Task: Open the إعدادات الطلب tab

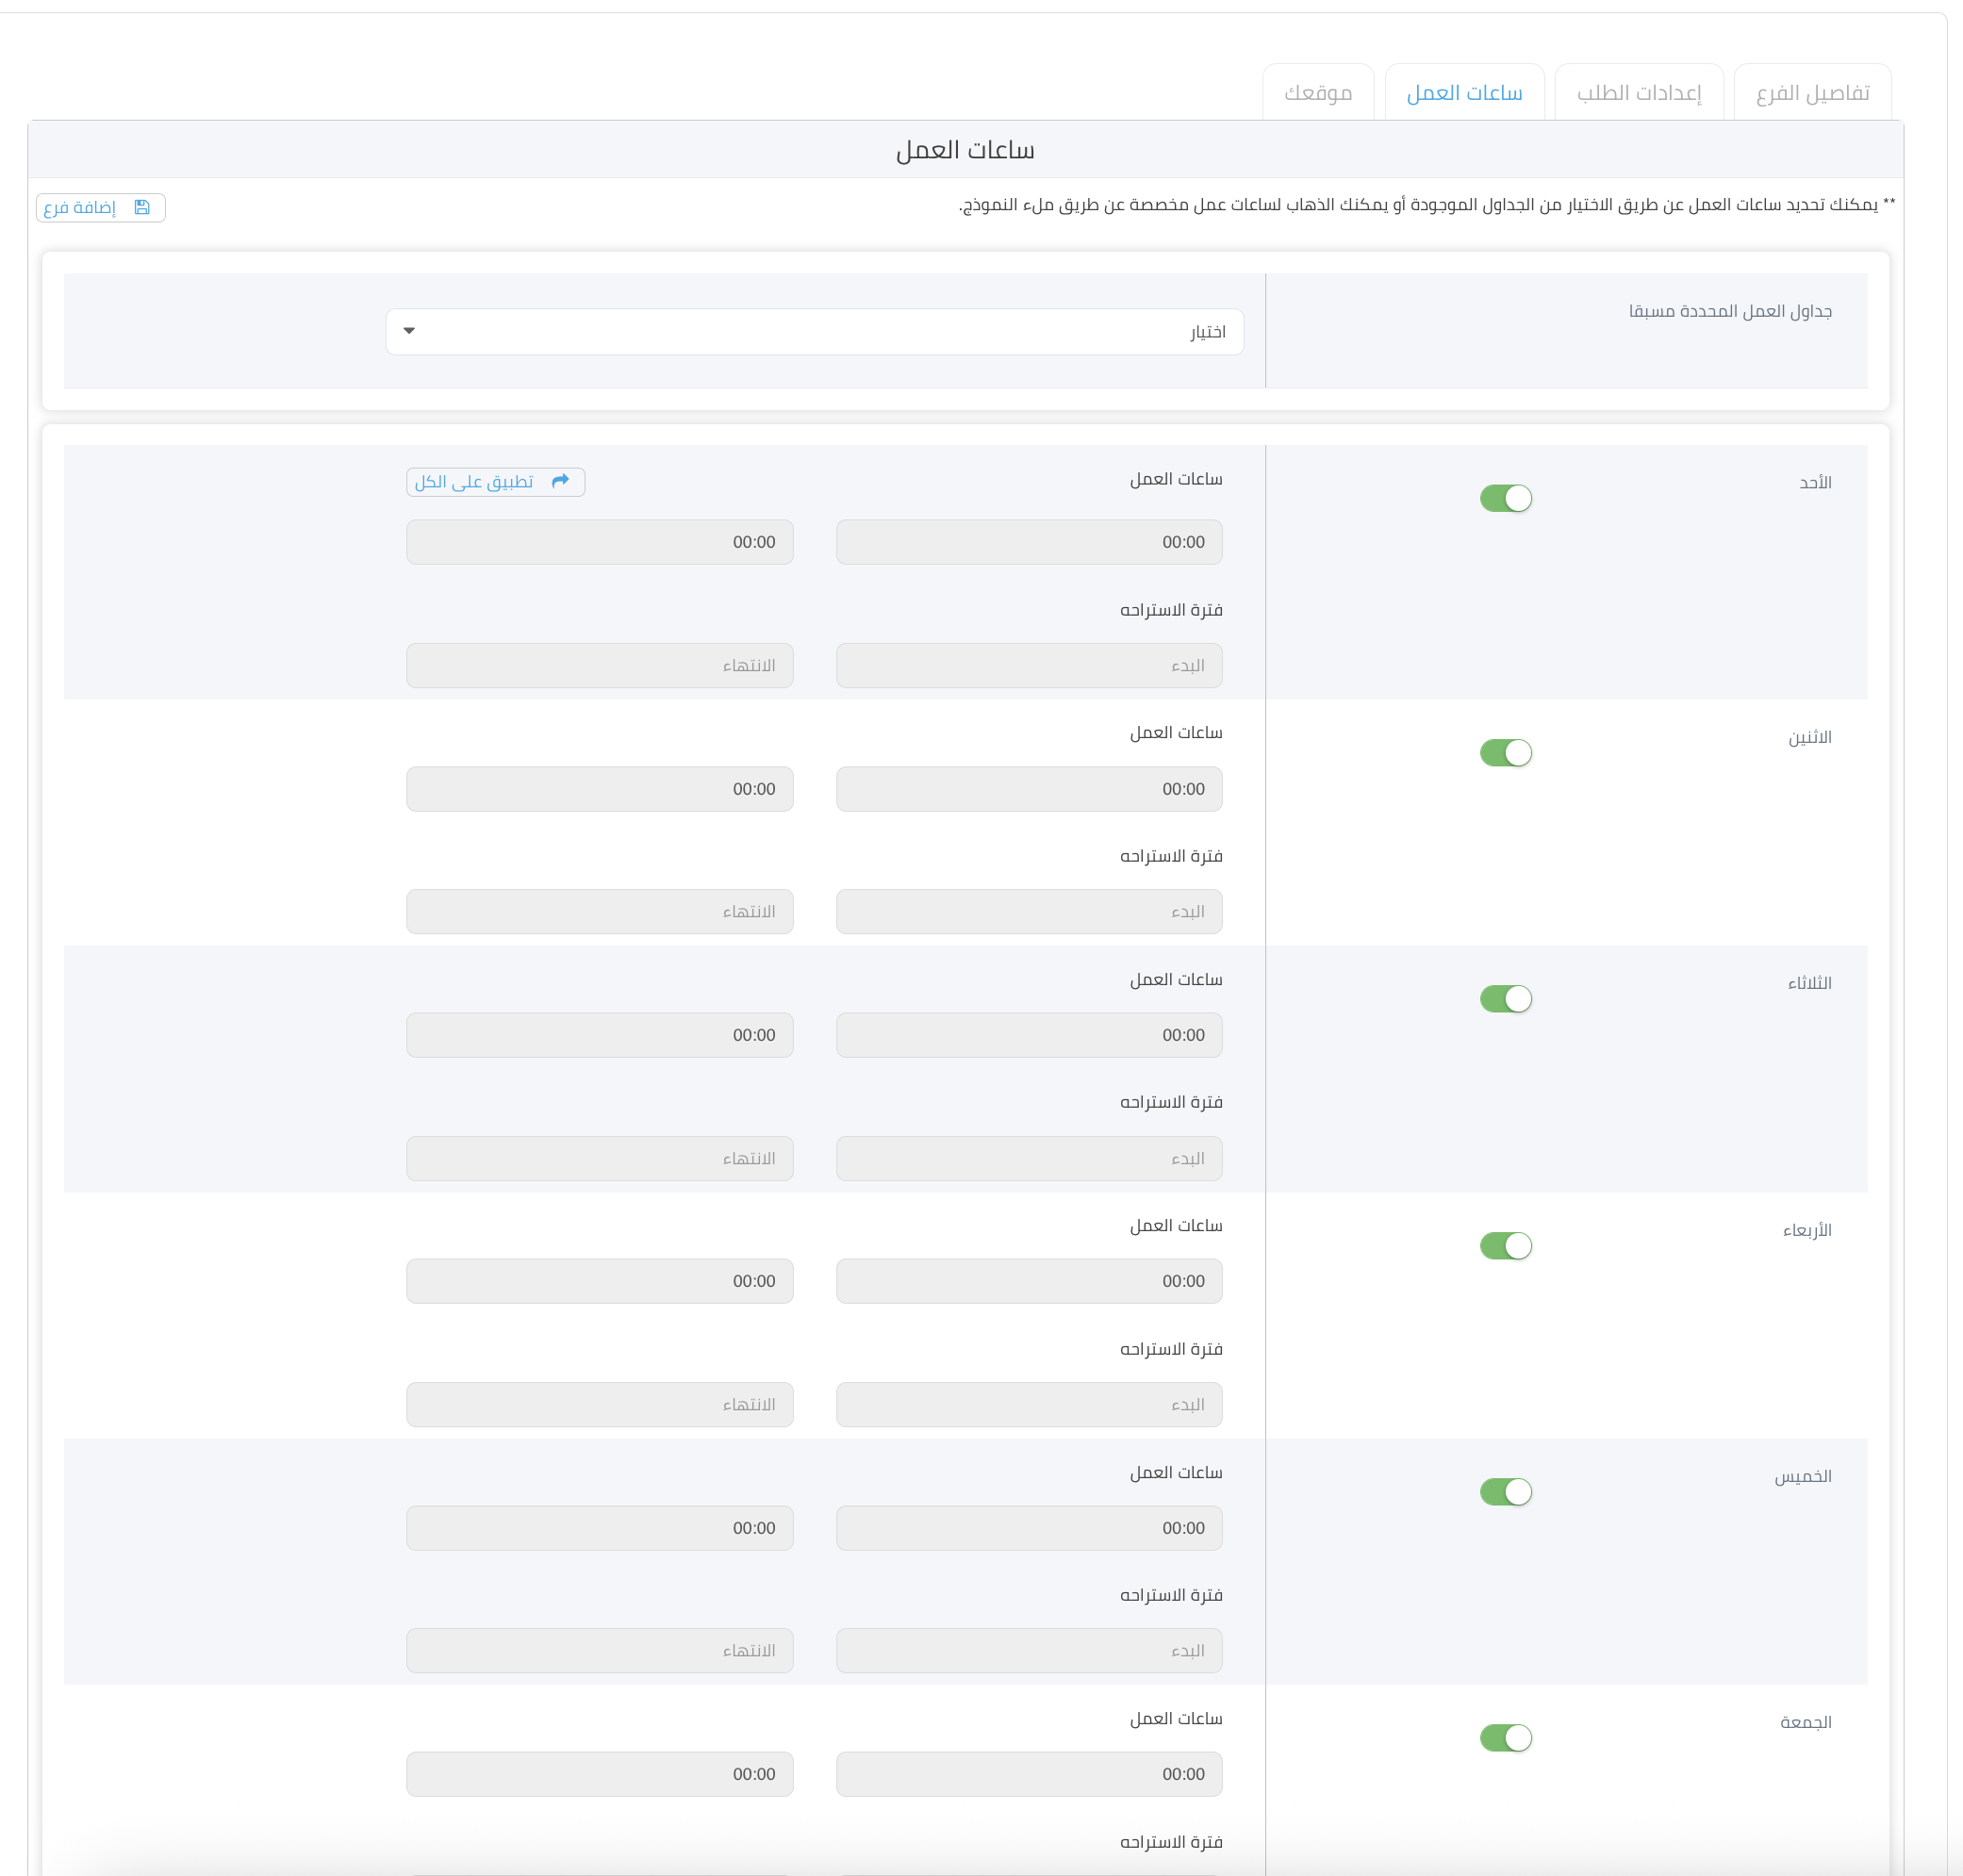Action: 1638,93
